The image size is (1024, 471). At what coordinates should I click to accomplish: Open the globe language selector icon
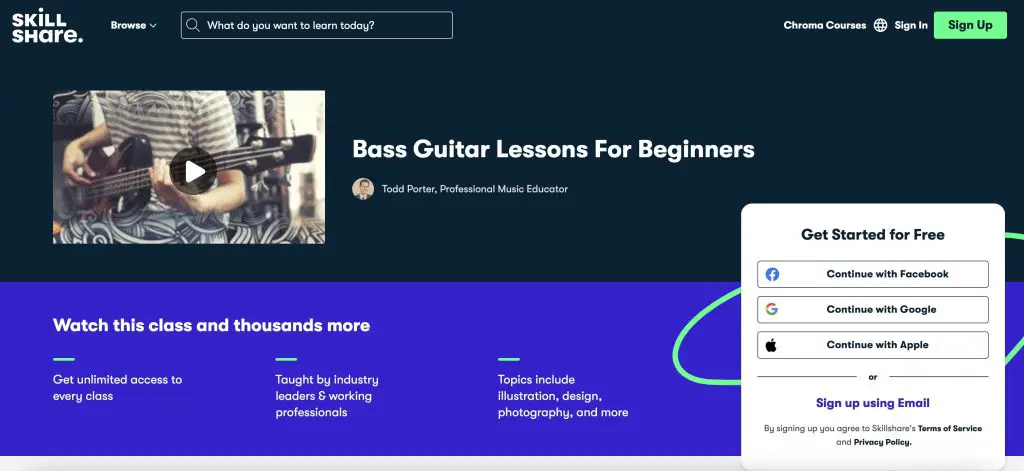coord(880,25)
